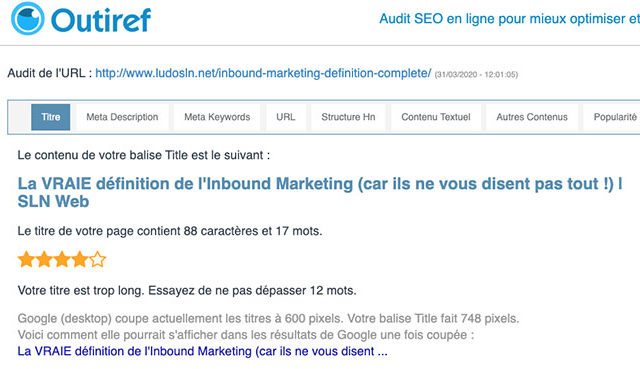Click the Outiref eye logo icon
The width and height of the screenshot is (640, 369).
[x=27, y=18]
